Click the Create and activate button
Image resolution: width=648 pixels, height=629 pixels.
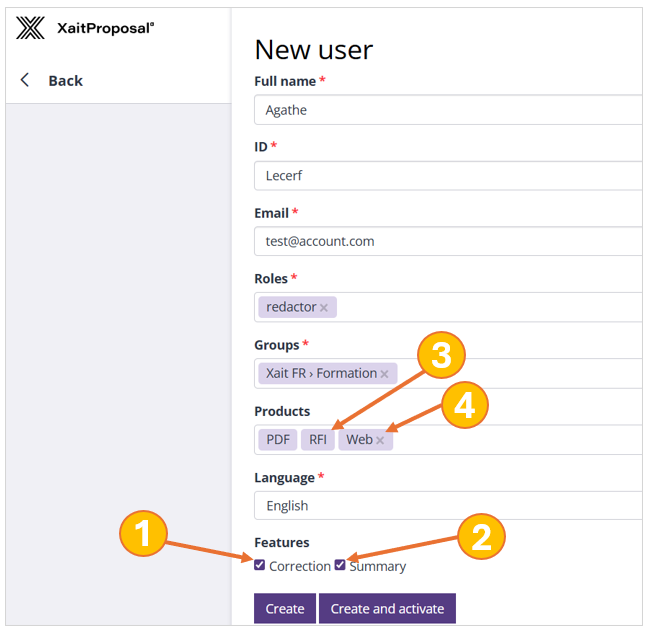pyautogui.click(x=387, y=608)
